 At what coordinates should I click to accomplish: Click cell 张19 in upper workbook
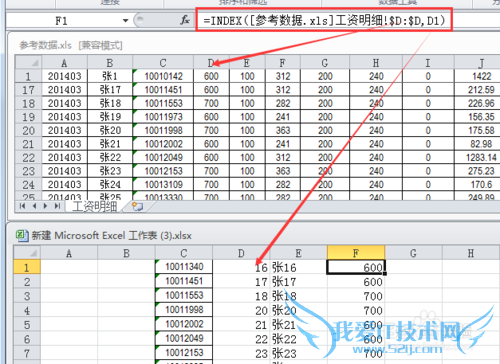tap(110, 117)
